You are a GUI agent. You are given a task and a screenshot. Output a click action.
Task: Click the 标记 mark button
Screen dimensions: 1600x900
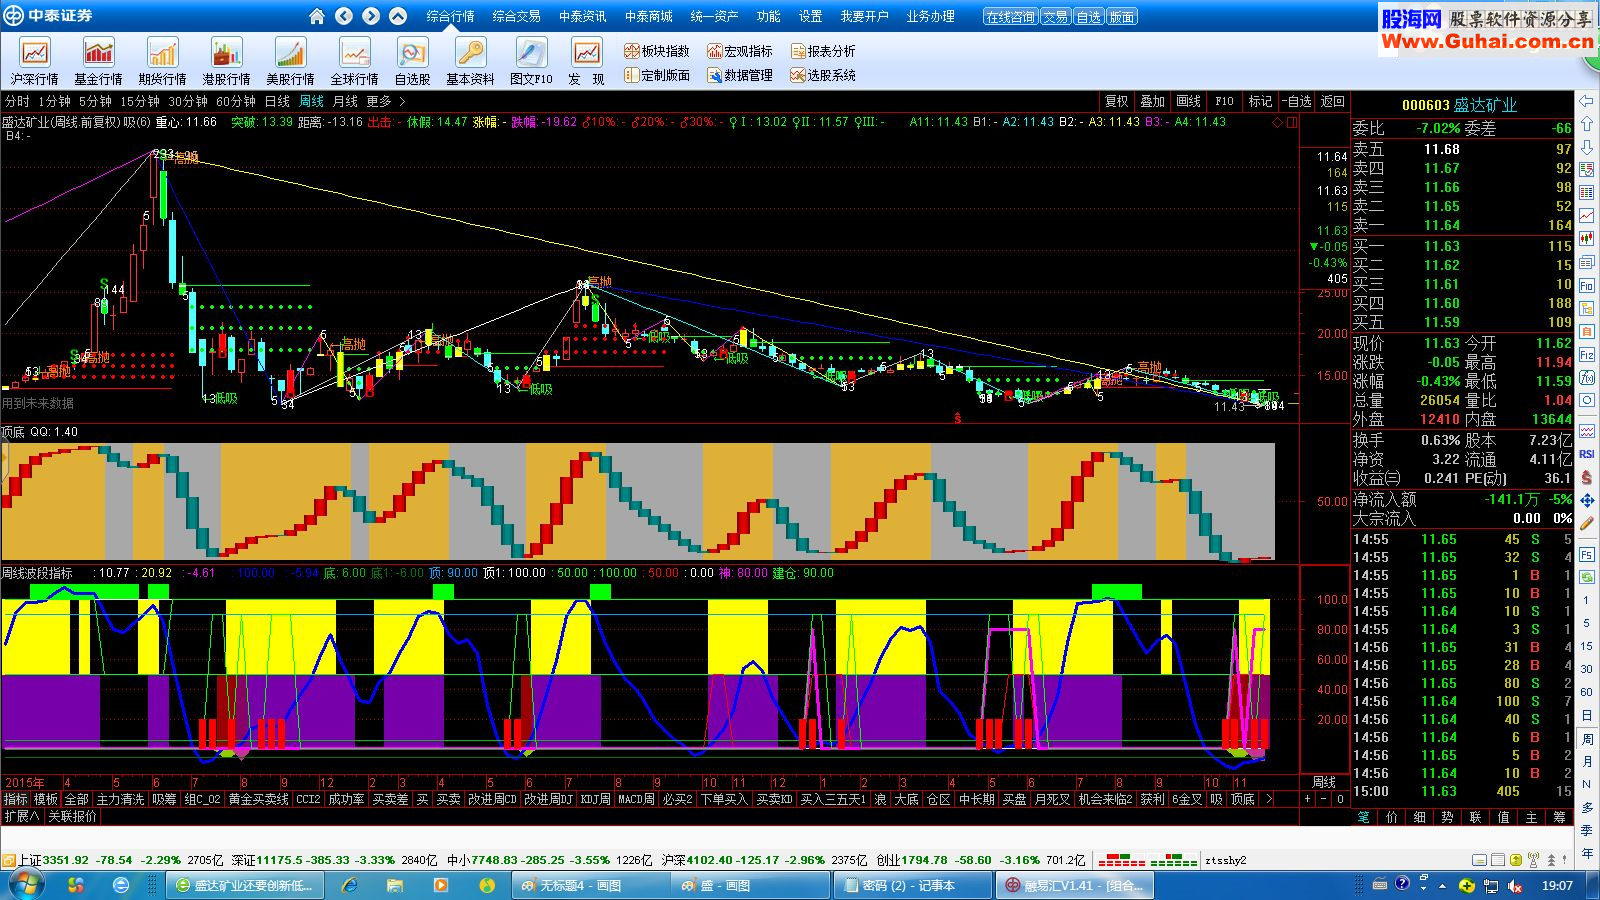click(x=1260, y=101)
